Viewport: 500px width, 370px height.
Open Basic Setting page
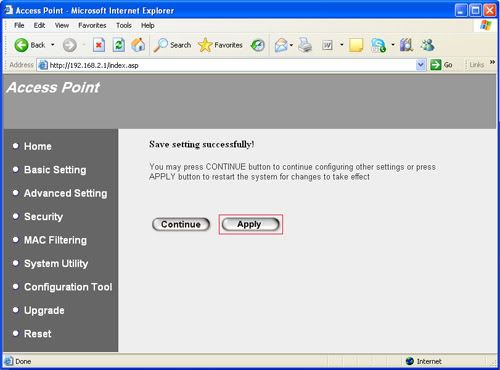coord(55,170)
